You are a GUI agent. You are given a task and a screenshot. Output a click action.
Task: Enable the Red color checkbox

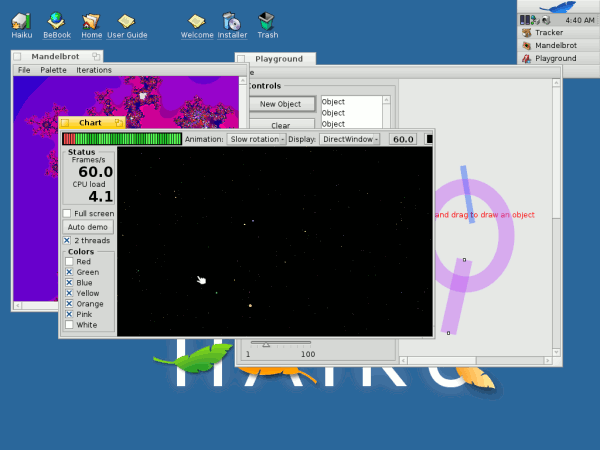coord(68,262)
